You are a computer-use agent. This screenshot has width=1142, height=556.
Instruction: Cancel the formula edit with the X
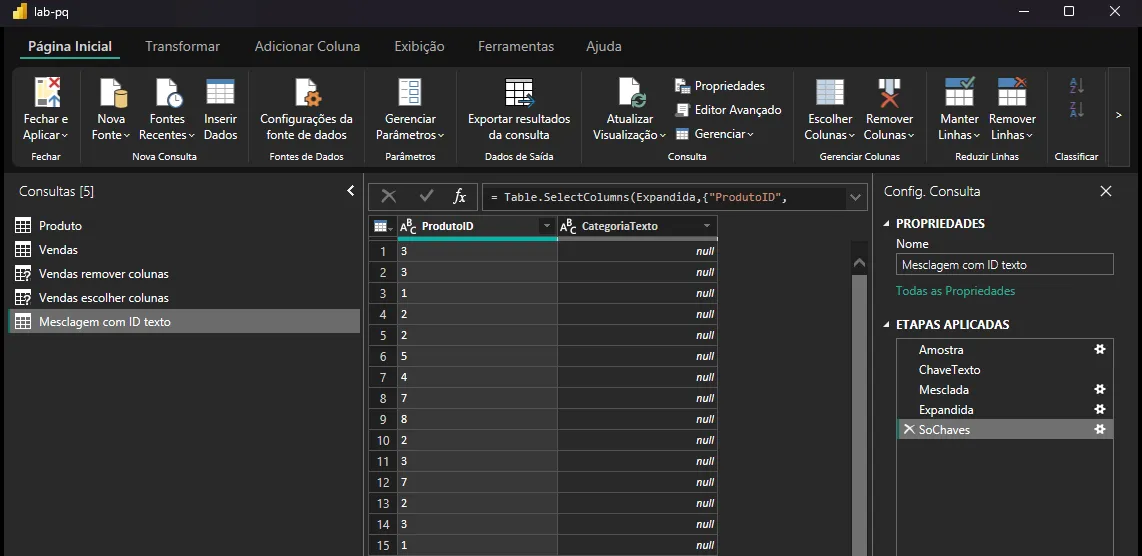(x=389, y=196)
